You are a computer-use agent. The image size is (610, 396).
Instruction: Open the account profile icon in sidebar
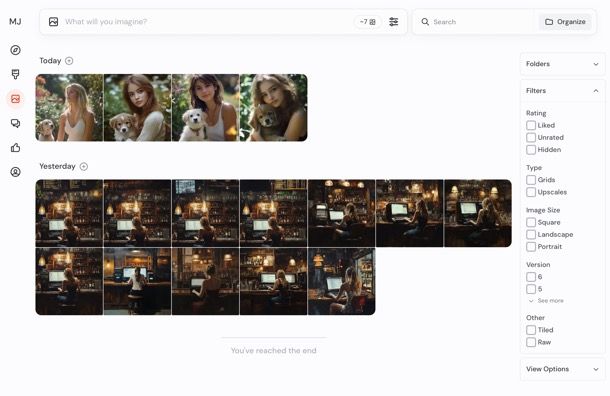point(16,172)
